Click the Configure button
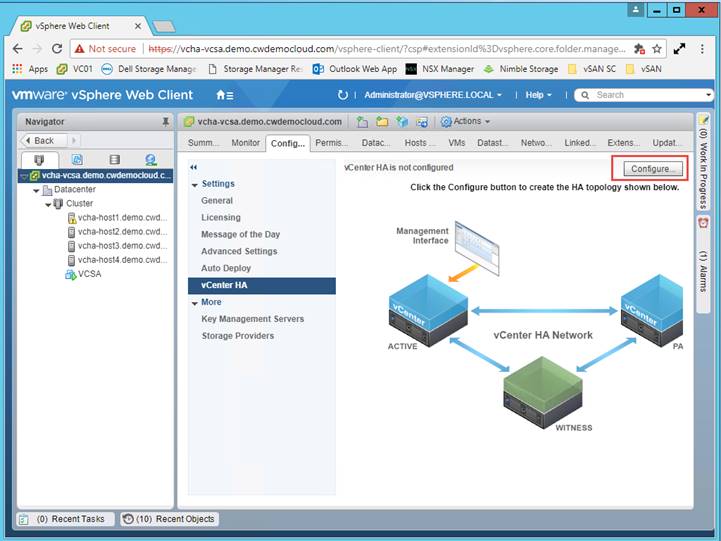The height and width of the screenshot is (541, 721). coord(652,169)
